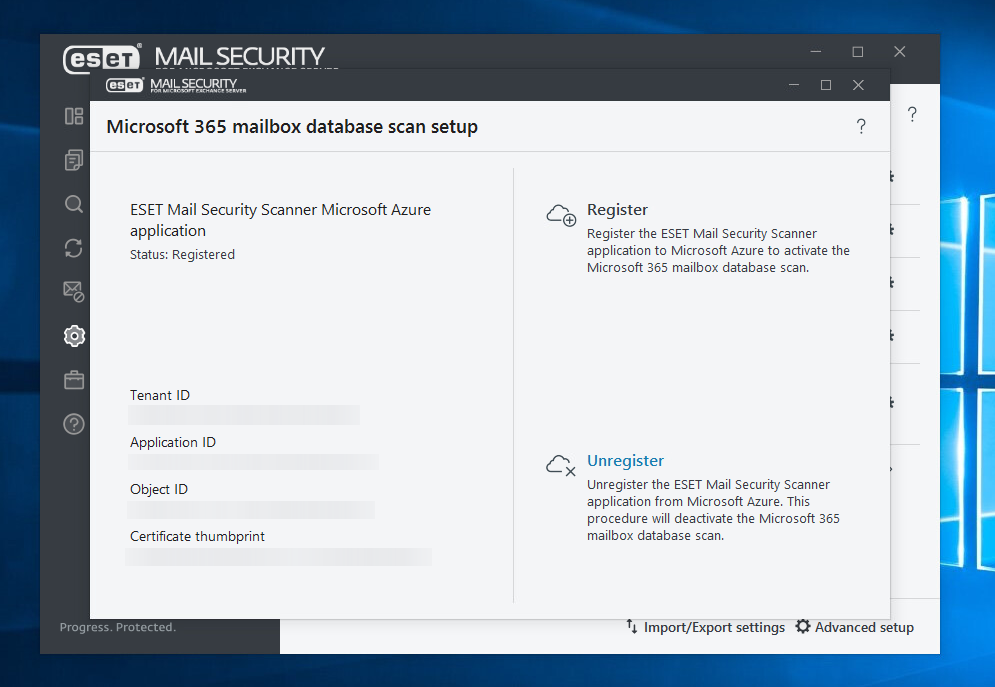Image resolution: width=995 pixels, height=687 pixels.
Task: Click the Update arrows sidebar icon
Action: pyautogui.click(x=74, y=248)
